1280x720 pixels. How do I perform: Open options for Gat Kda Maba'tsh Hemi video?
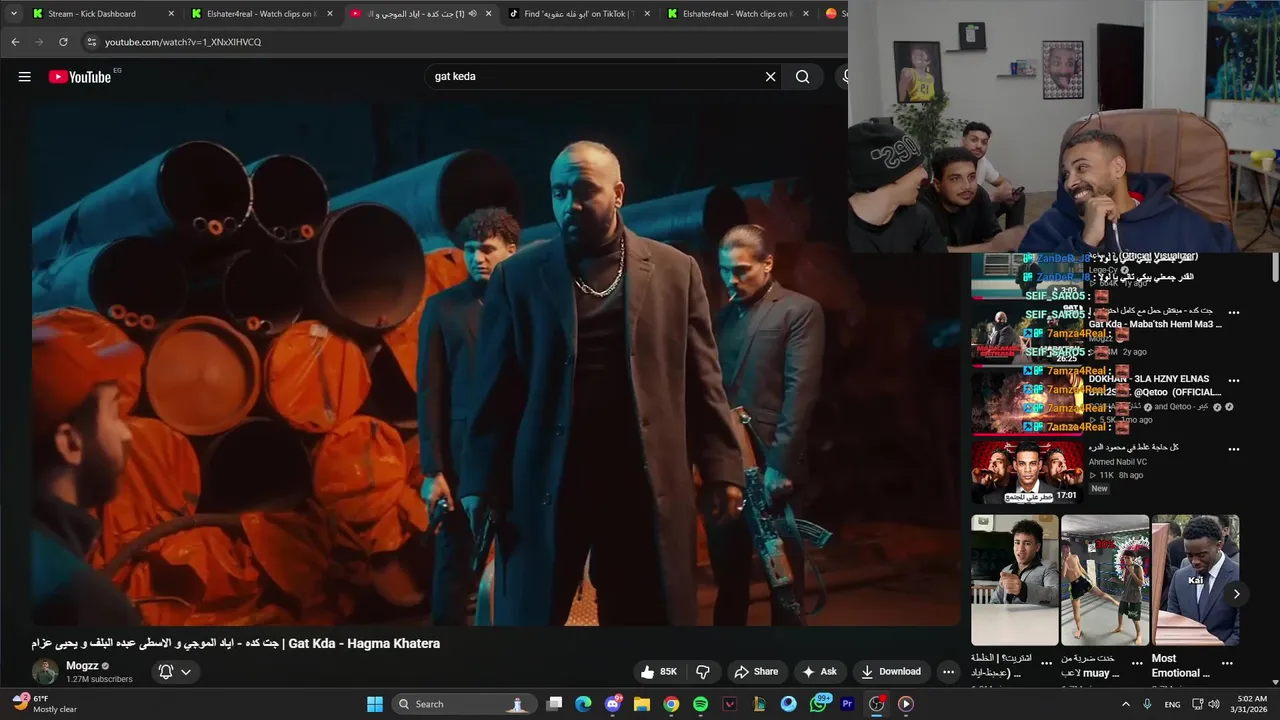pyautogui.click(x=1234, y=312)
